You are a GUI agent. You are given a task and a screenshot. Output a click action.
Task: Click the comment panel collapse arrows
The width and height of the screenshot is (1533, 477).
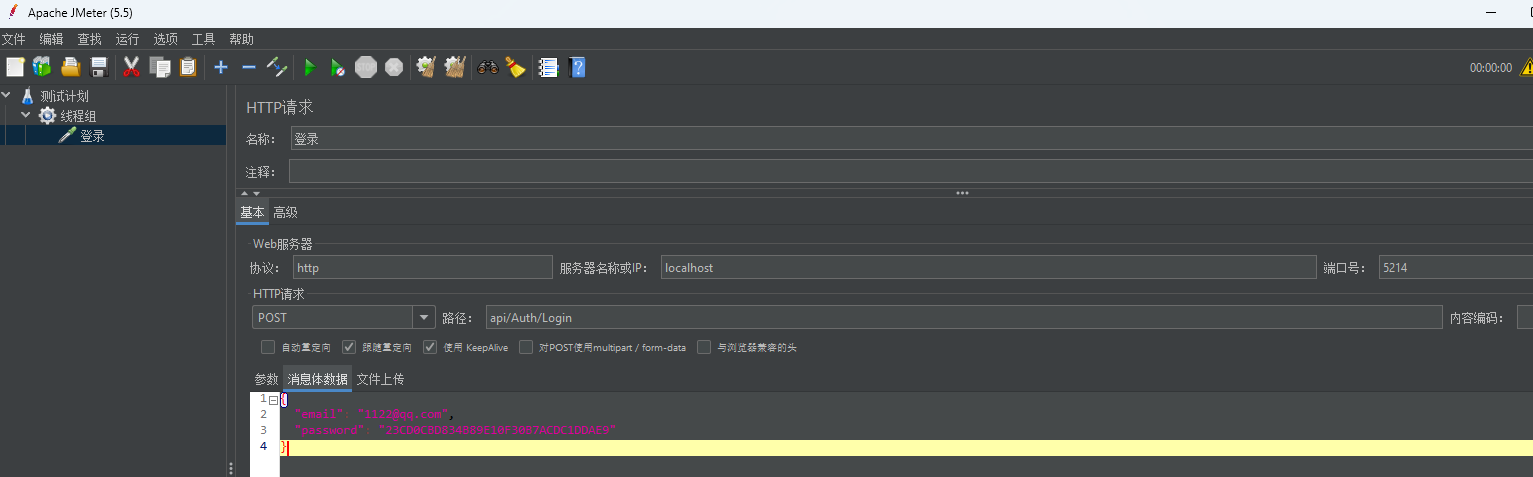click(x=249, y=193)
